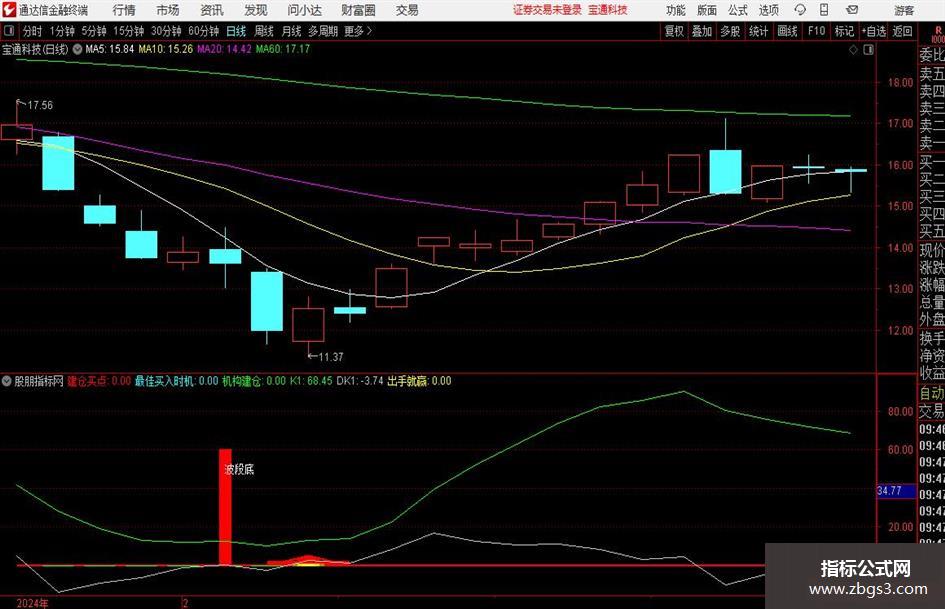Expand the 更多 period options
The width and height of the screenshot is (945, 609).
pos(359,31)
